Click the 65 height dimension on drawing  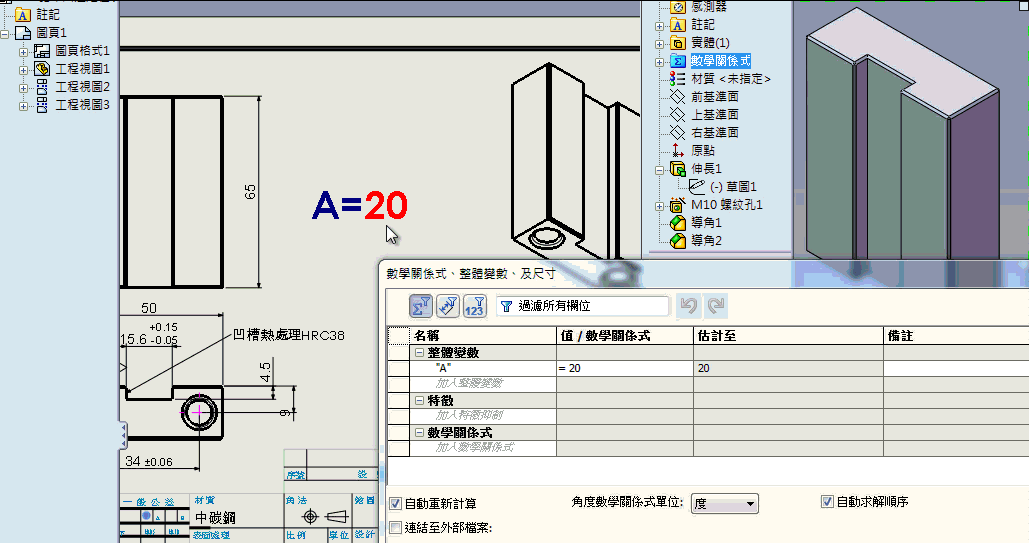click(250, 192)
